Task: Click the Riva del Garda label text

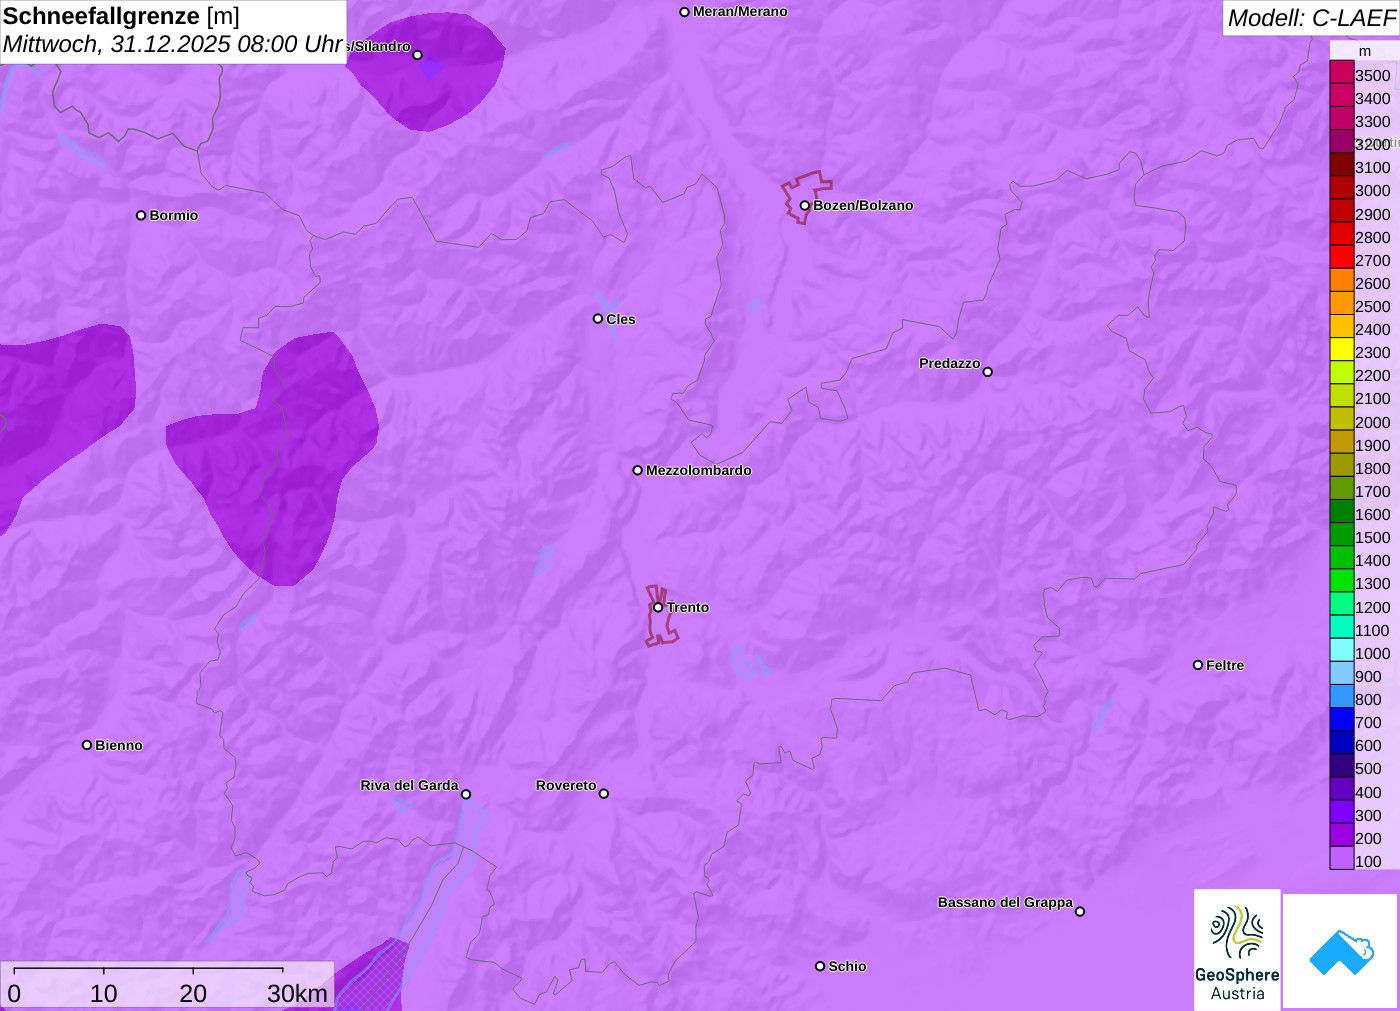Action: tap(409, 785)
